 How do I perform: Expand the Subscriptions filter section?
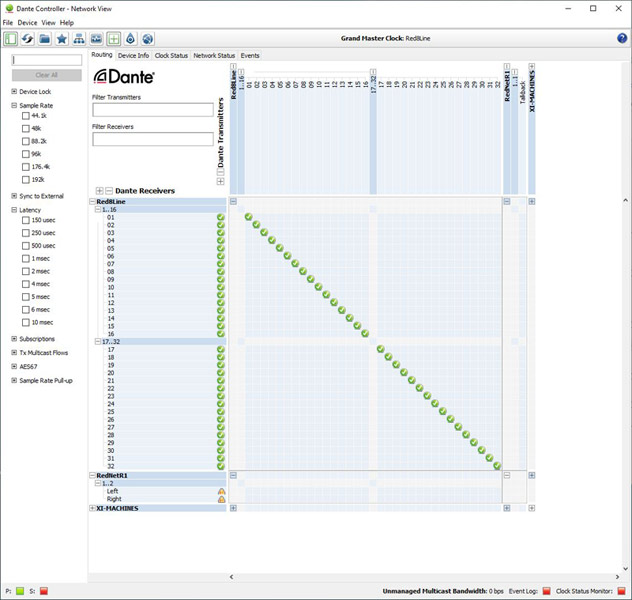[14, 339]
